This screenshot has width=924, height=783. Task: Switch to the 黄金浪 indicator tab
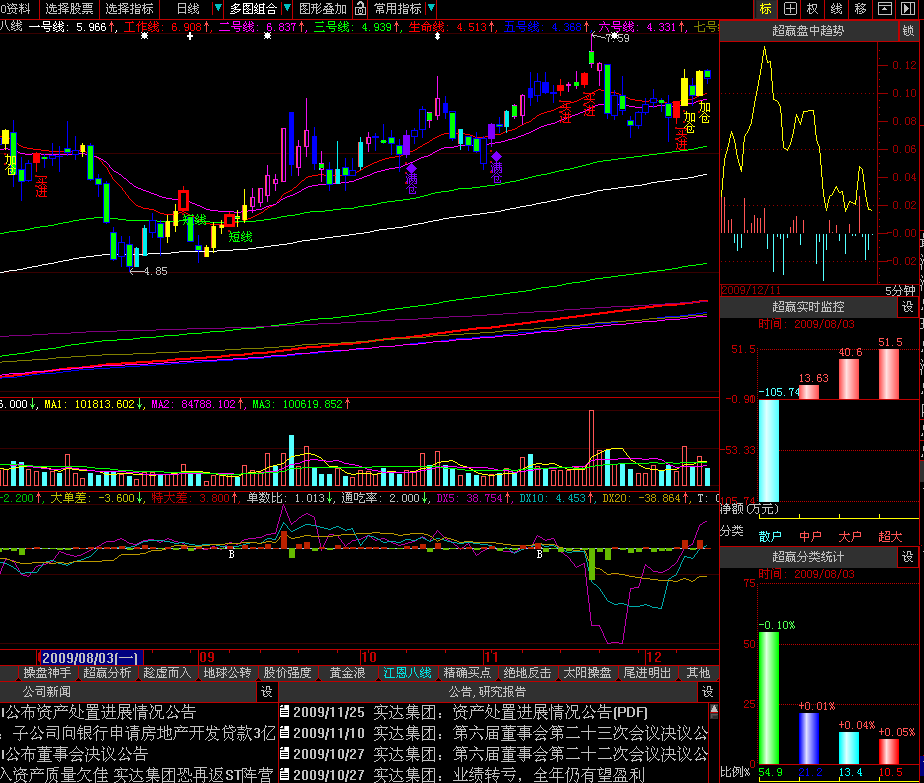pyautogui.click(x=348, y=673)
